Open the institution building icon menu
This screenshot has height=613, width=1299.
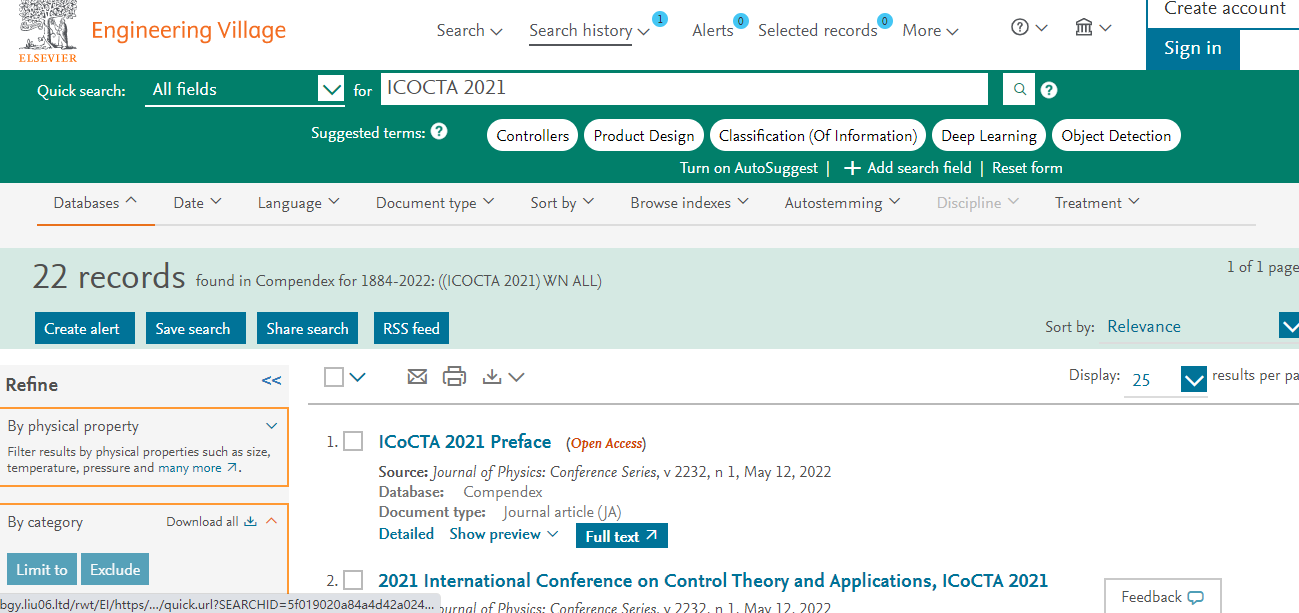(1093, 28)
